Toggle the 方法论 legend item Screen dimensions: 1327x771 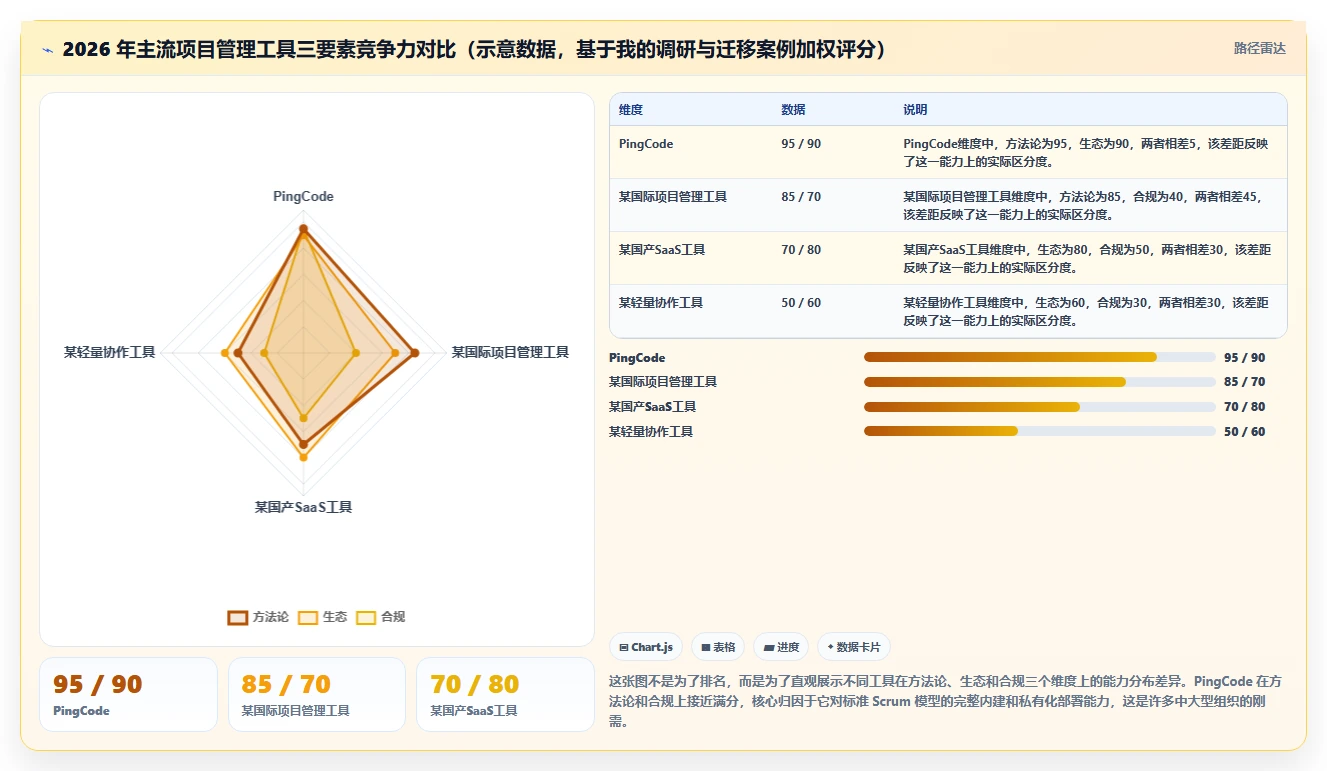click(258, 617)
